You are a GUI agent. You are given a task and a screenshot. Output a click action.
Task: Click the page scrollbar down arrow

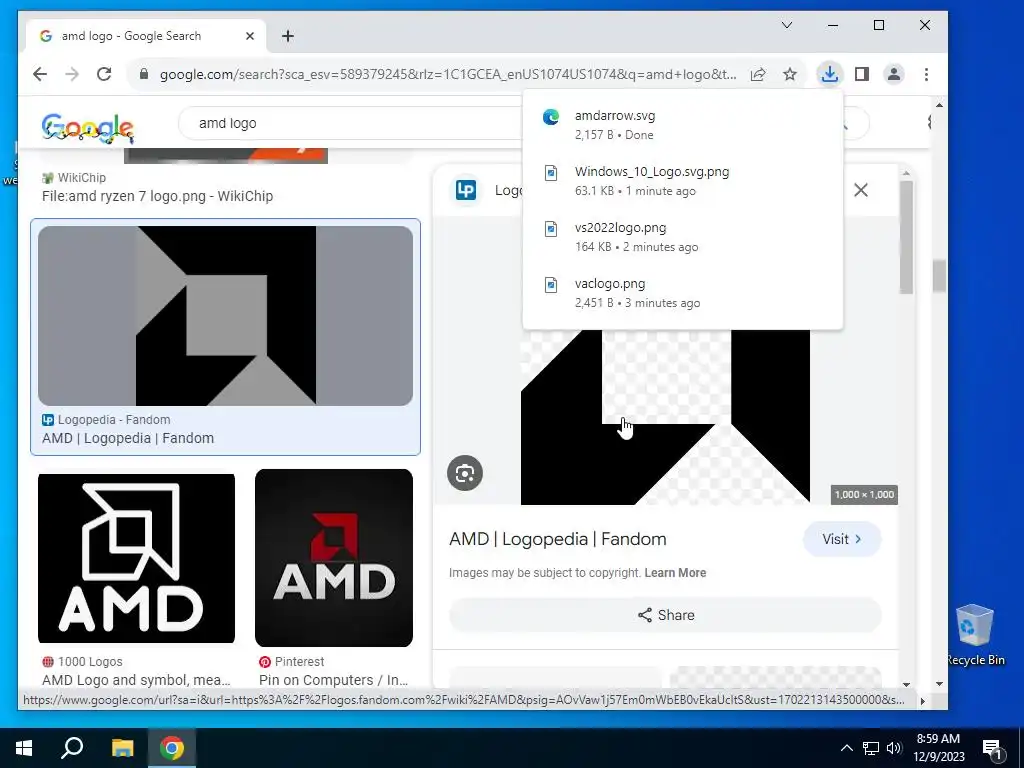(939, 684)
